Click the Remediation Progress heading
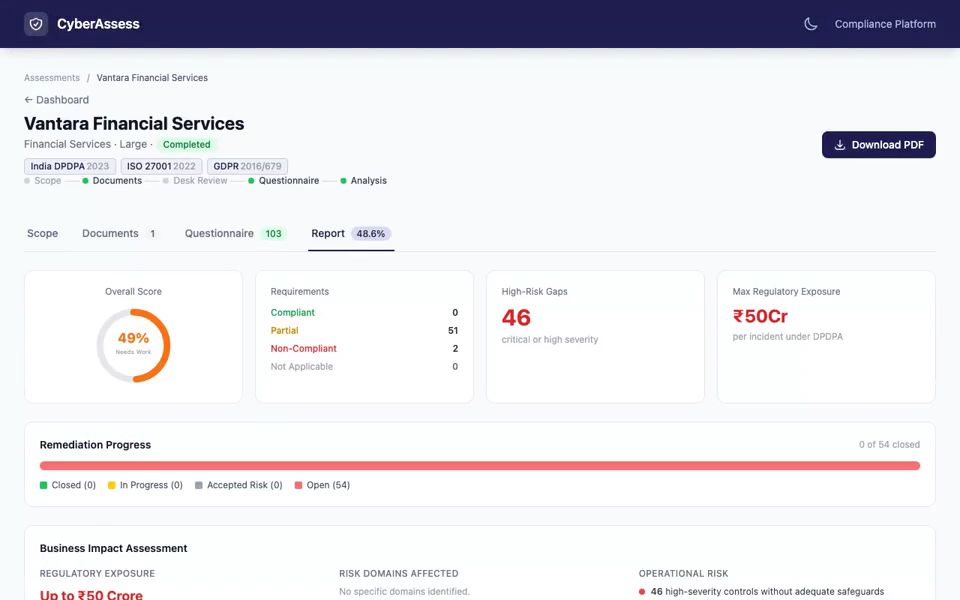960x600 pixels. pos(95,444)
